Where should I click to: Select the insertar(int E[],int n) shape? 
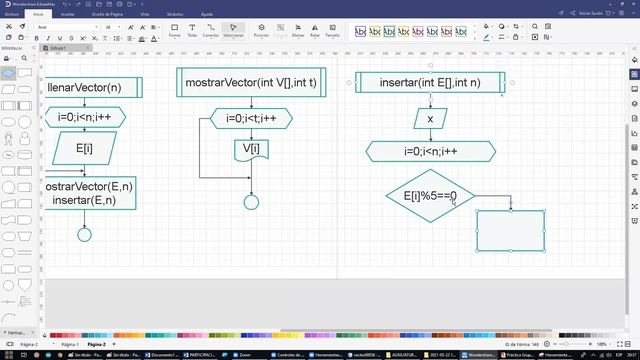(430, 83)
